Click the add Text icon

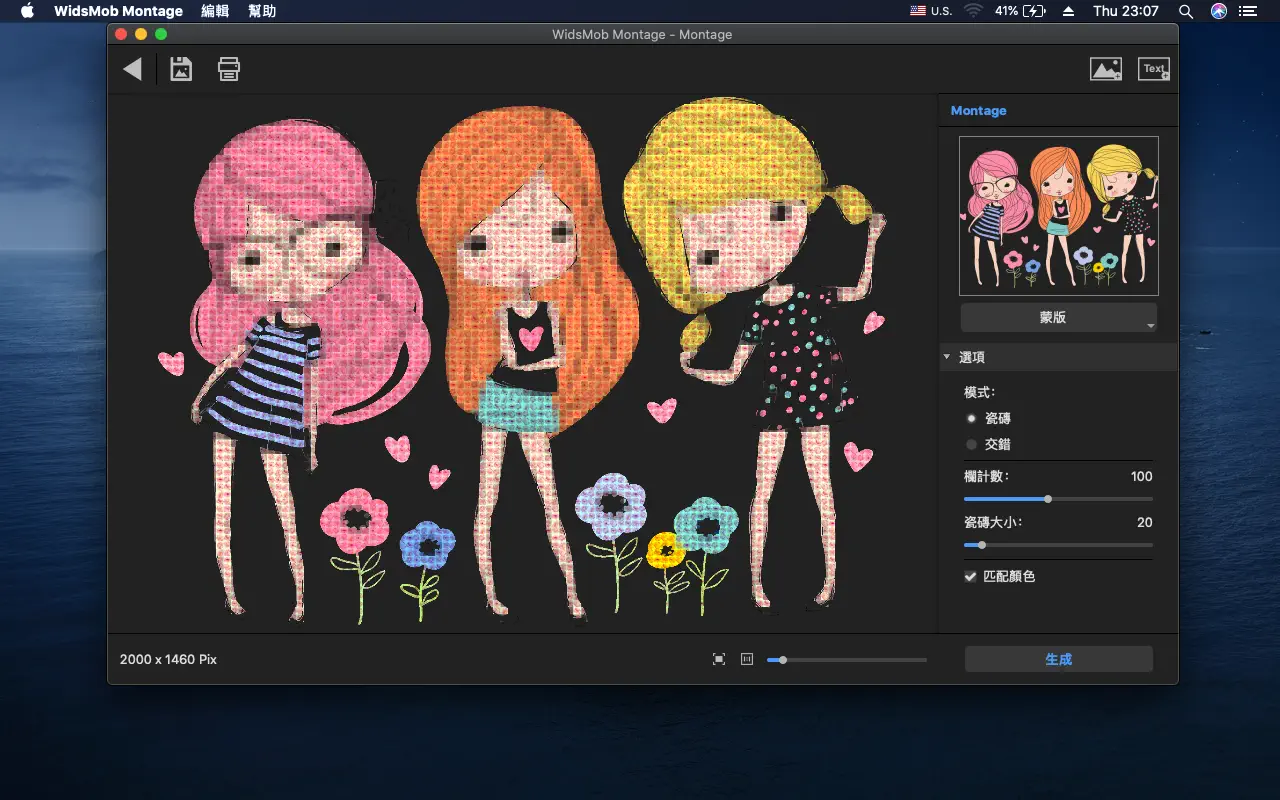click(x=1154, y=69)
